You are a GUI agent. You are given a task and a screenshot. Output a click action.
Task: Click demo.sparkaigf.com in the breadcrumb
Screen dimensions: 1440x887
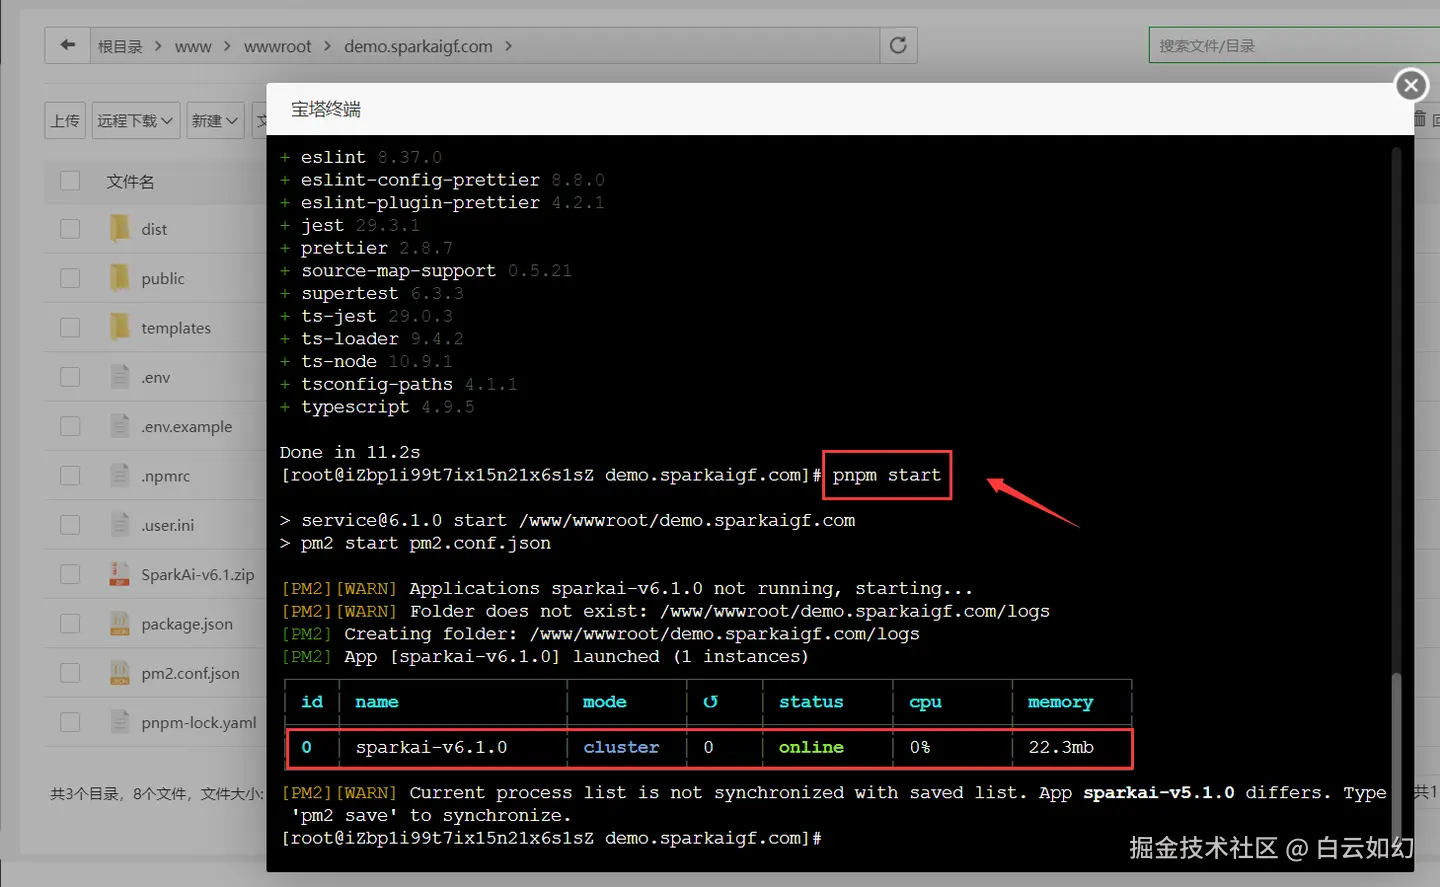coord(418,46)
